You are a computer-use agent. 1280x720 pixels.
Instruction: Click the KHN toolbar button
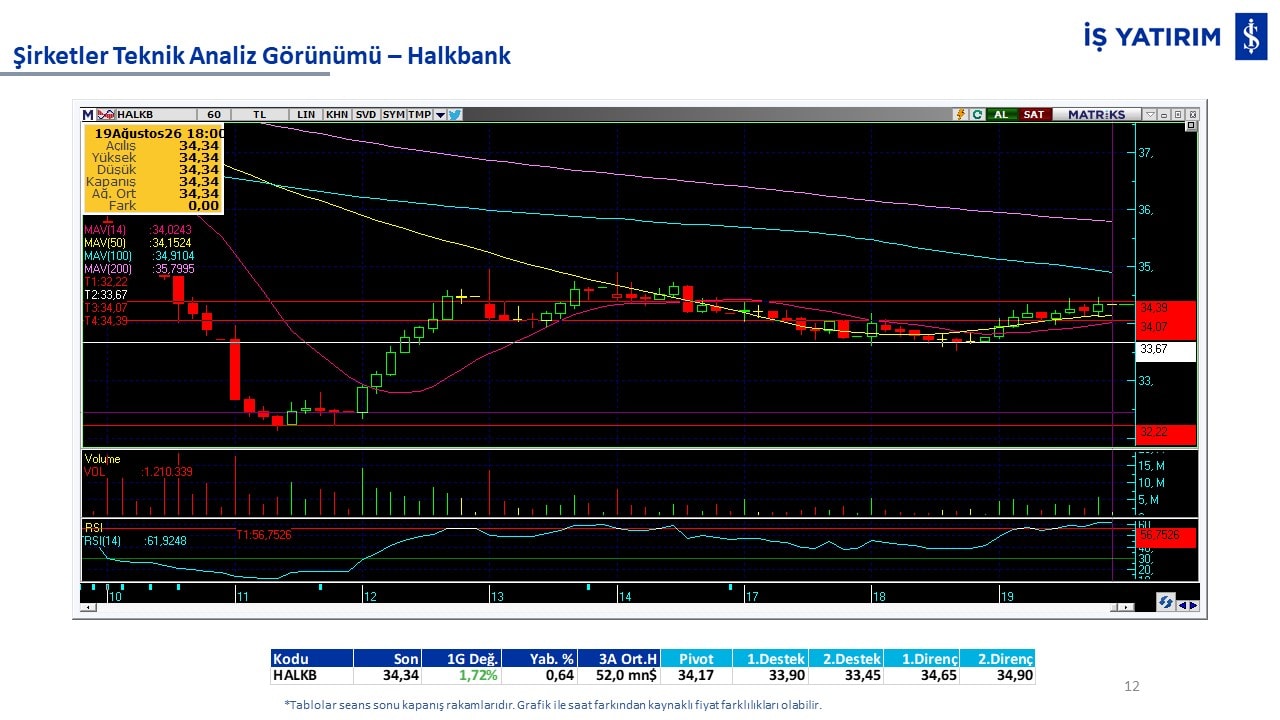(337, 114)
